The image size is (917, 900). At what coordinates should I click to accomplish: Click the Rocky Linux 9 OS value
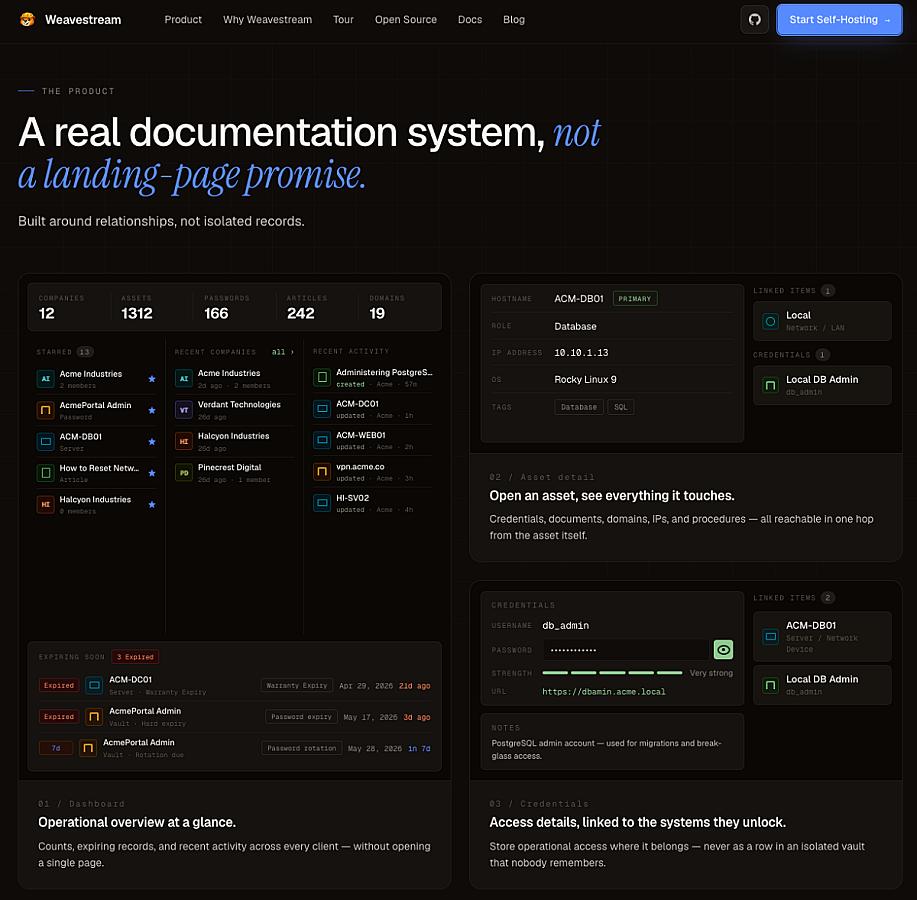coord(585,380)
